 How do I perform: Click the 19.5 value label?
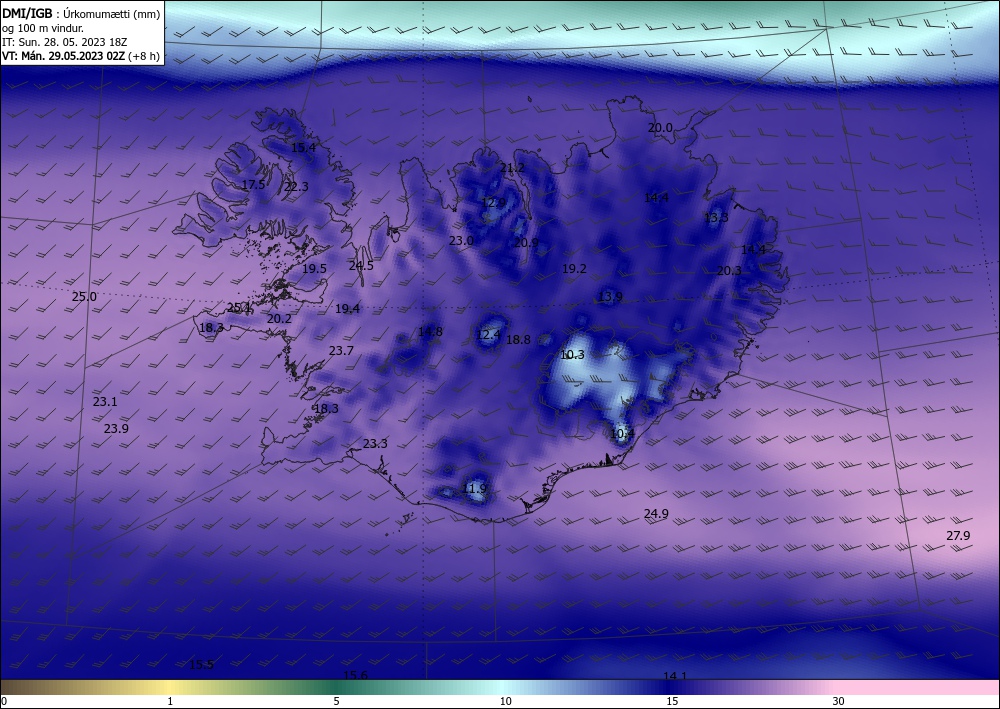tap(314, 269)
